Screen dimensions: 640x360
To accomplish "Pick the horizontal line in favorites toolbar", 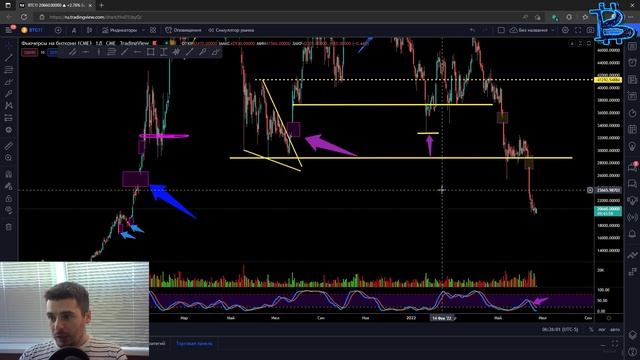I will pyautogui.click(x=86, y=52).
